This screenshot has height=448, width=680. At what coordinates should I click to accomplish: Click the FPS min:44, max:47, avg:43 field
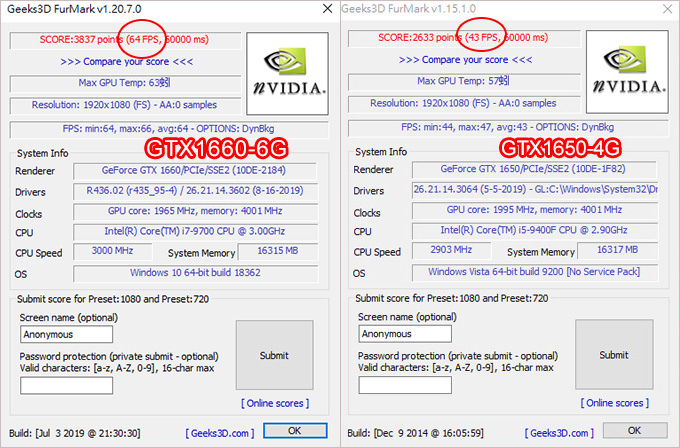(x=508, y=128)
